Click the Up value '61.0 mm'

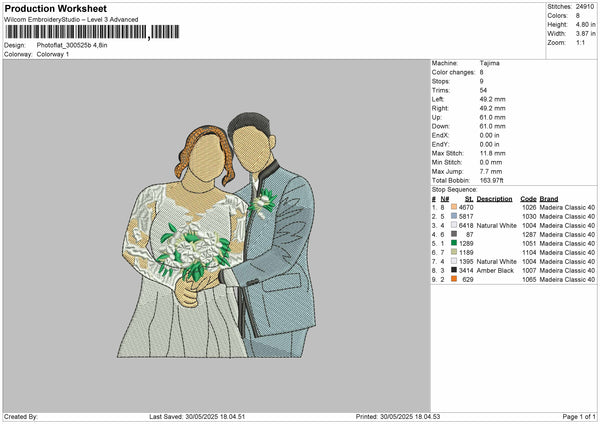[492, 117]
